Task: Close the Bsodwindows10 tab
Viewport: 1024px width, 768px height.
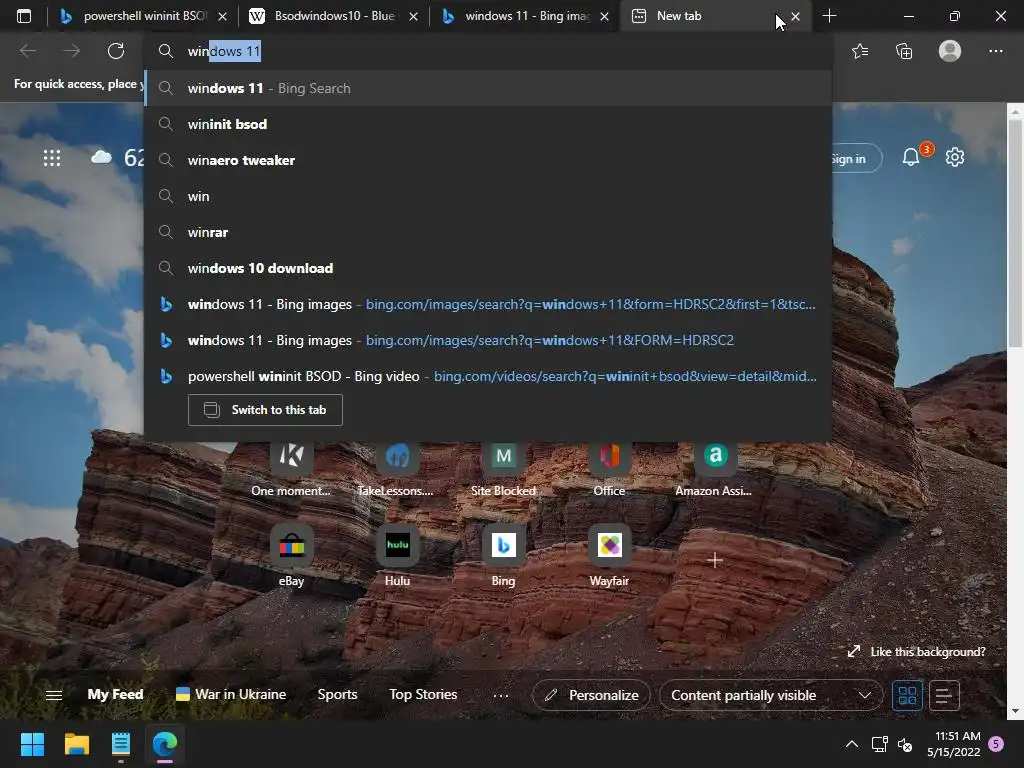Action: point(413,16)
